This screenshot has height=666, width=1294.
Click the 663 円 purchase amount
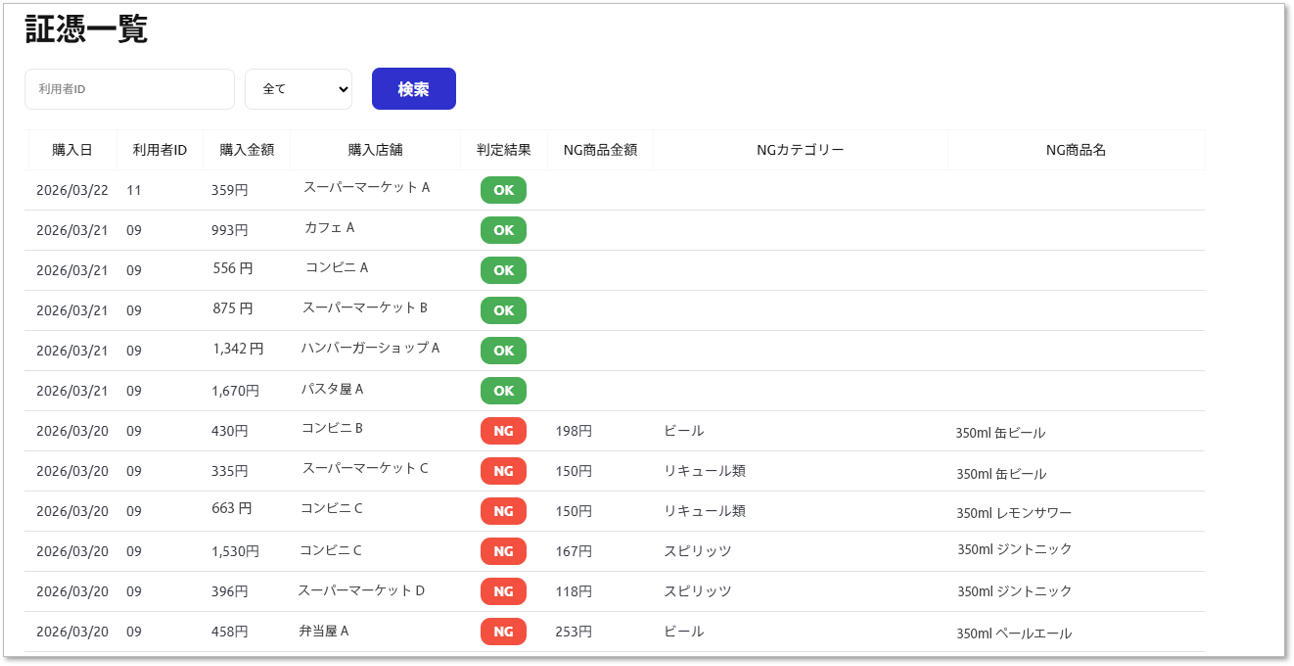pos(232,508)
